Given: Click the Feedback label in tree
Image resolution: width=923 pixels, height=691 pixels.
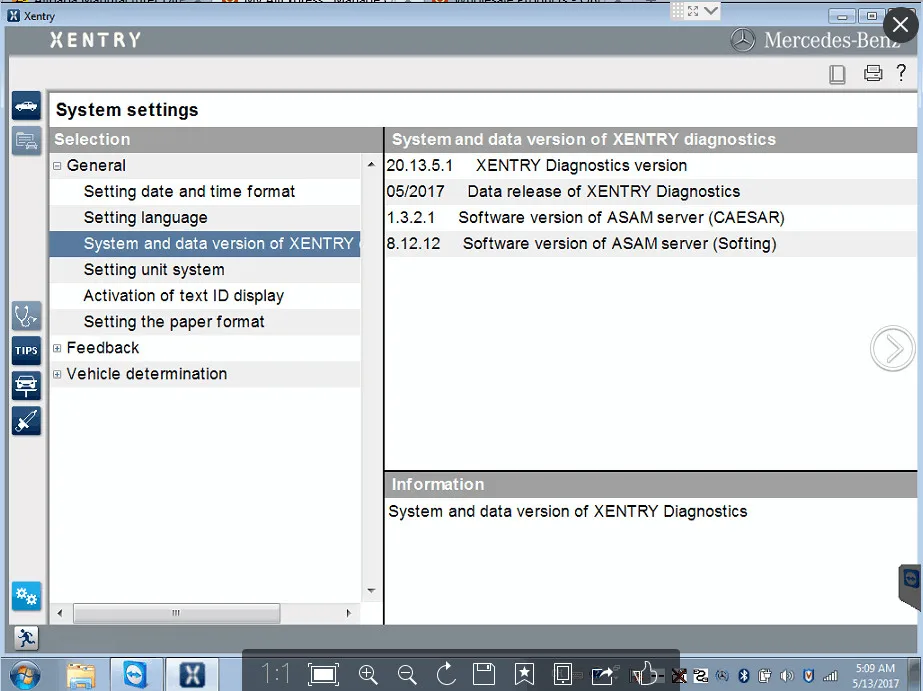Looking at the screenshot, I should 103,348.
